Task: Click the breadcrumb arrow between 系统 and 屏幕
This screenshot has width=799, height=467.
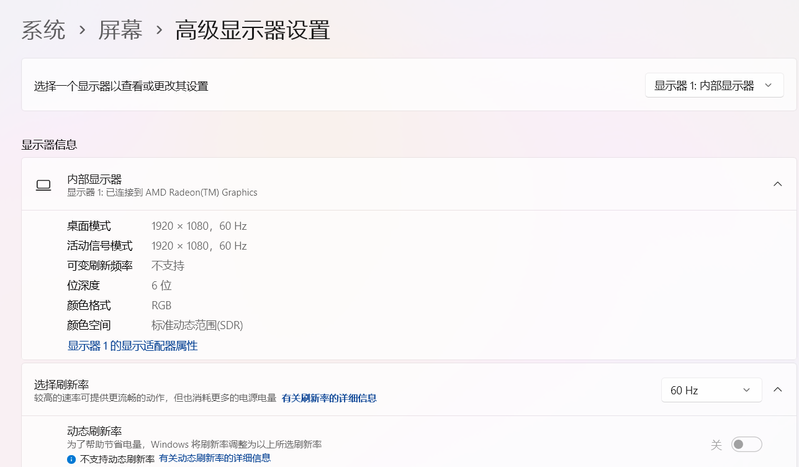Action: pyautogui.click(x=82, y=31)
